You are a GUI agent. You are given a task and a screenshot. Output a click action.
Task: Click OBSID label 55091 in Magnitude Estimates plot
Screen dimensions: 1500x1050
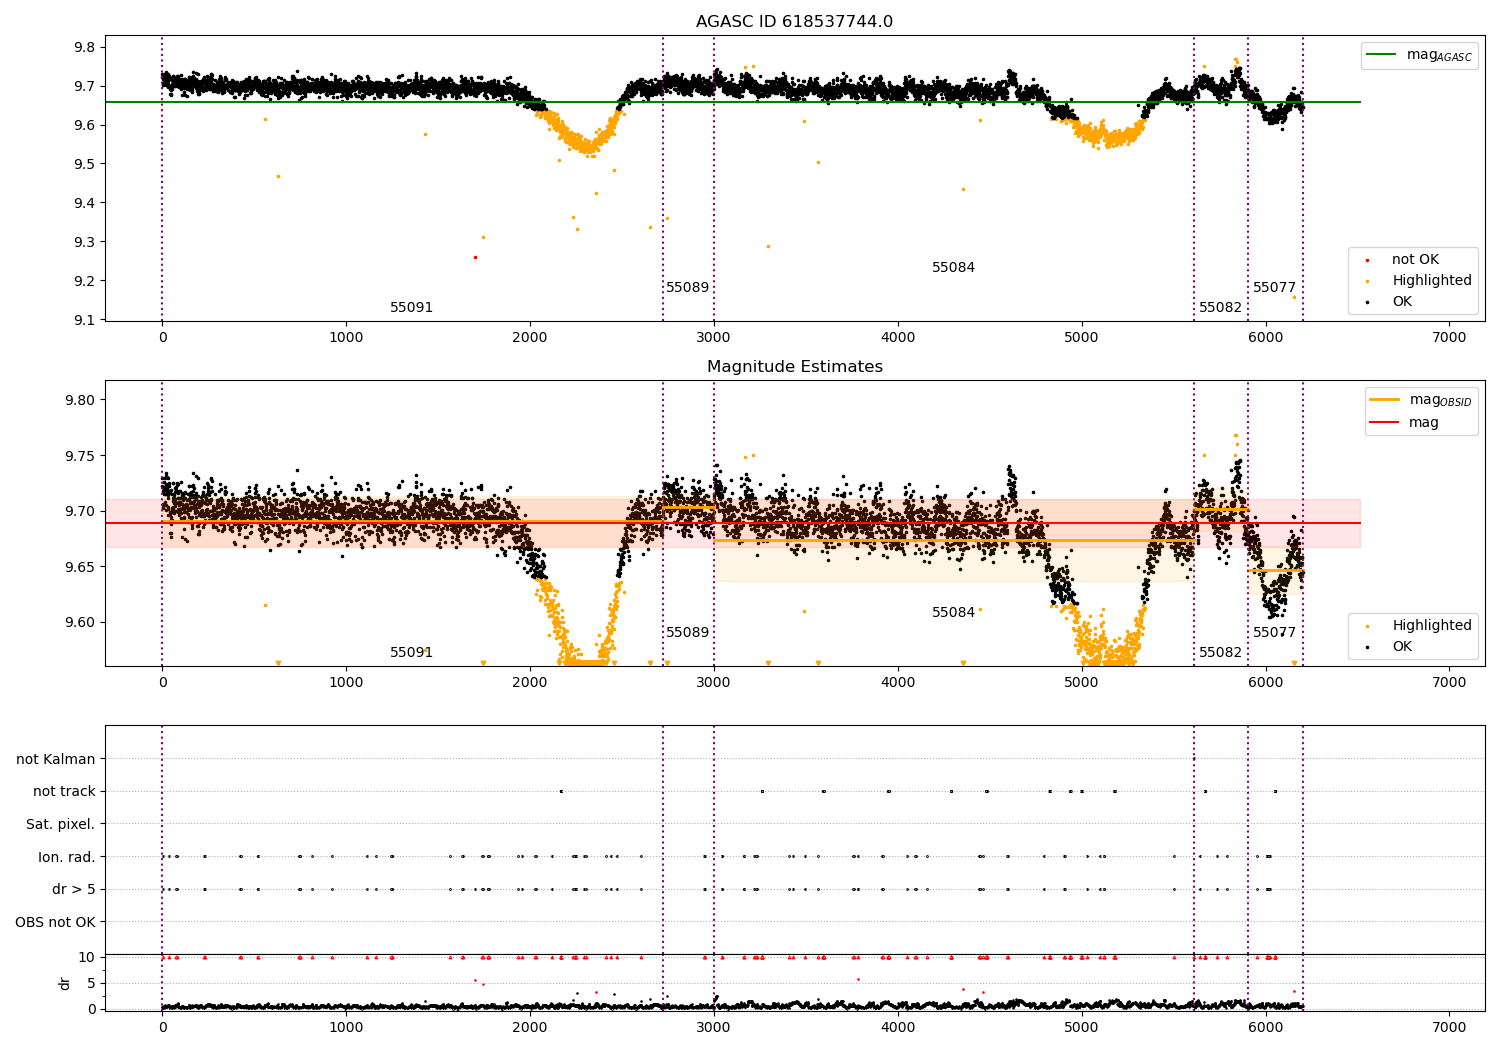pos(411,653)
